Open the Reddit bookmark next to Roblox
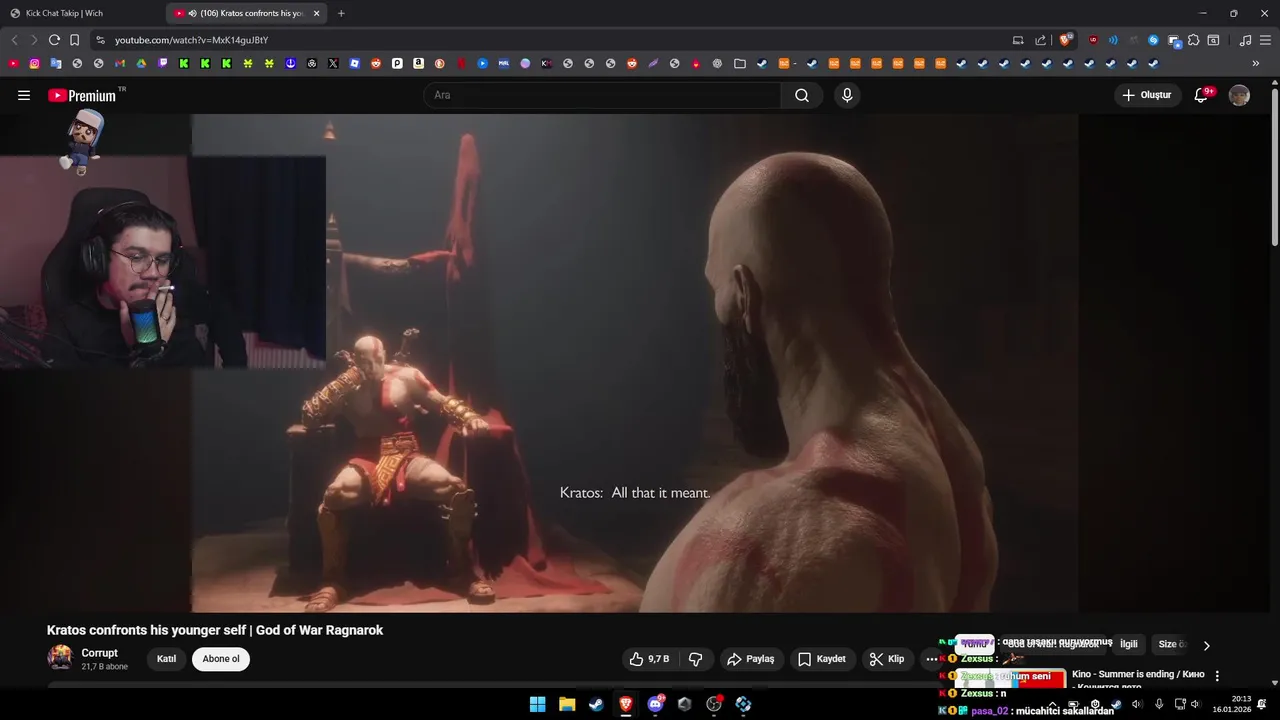The width and height of the screenshot is (1280, 720). (x=376, y=63)
